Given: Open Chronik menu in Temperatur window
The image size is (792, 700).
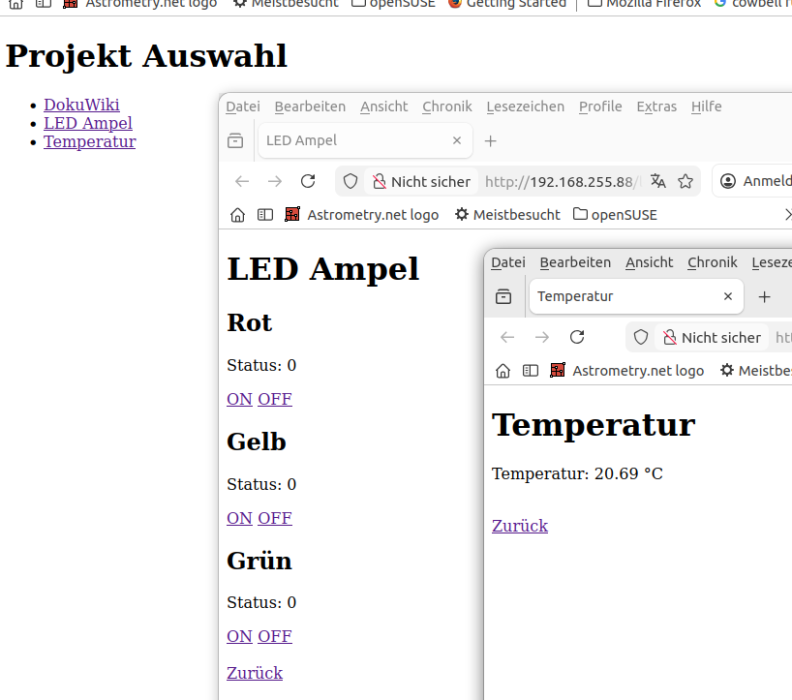Looking at the screenshot, I should tap(712, 263).
